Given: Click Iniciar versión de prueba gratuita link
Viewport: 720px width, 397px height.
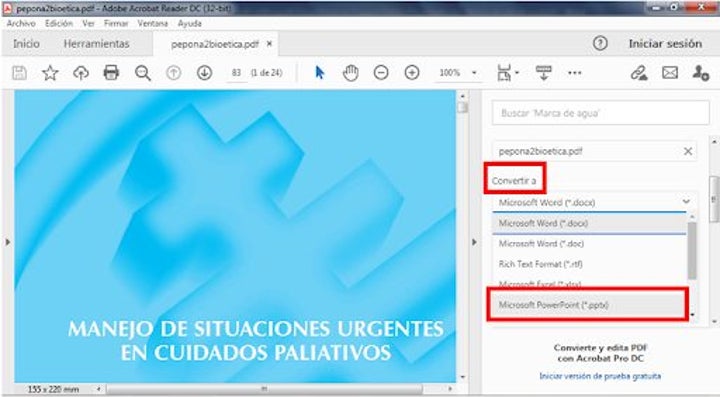Looking at the screenshot, I should [600, 376].
